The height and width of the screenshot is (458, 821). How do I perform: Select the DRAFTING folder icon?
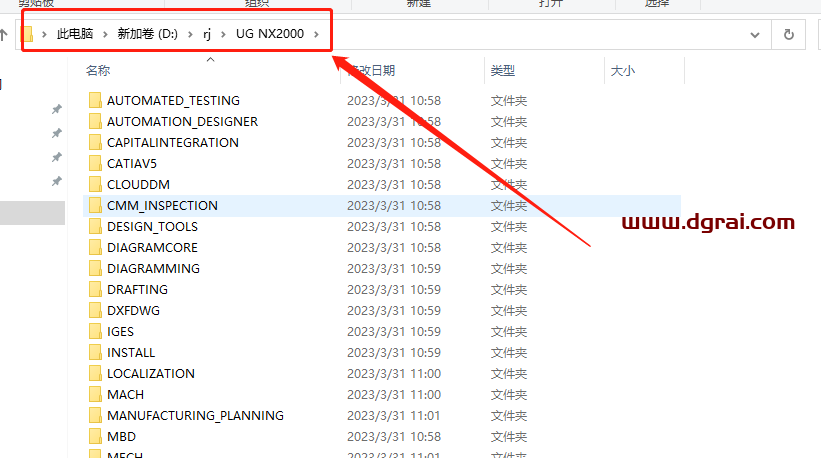tap(95, 289)
